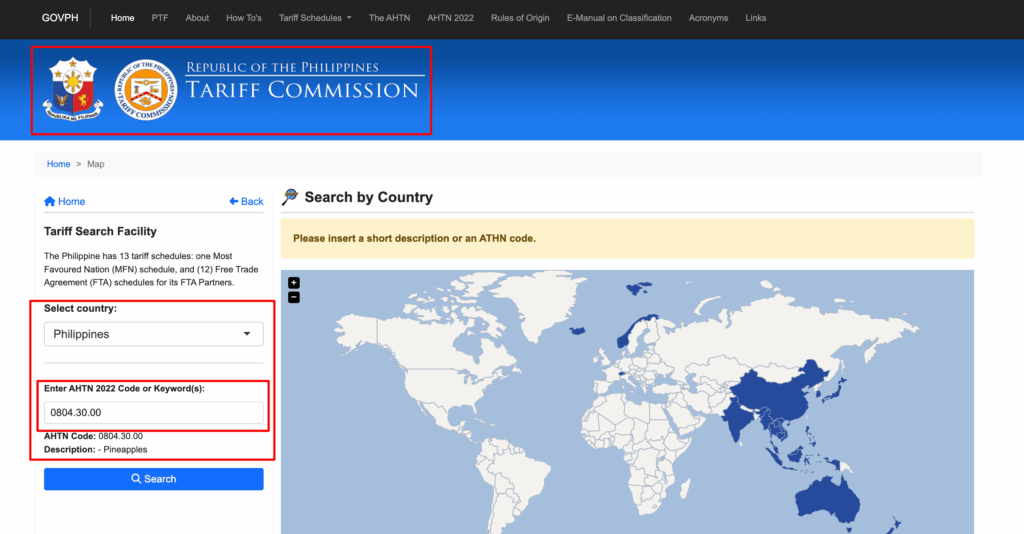The image size is (1024, 534).
Task: Open the PTF menu item
Action: (160, 18)
